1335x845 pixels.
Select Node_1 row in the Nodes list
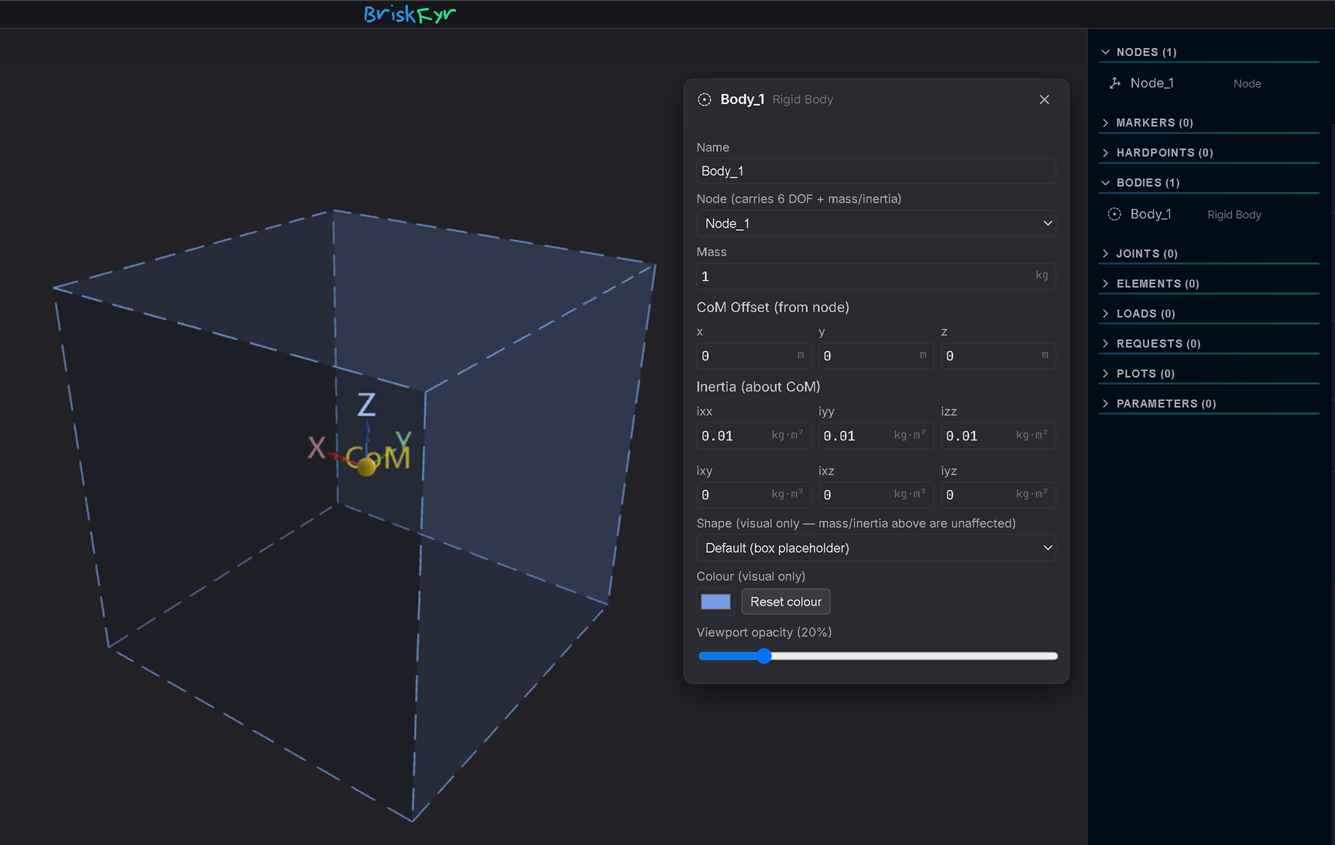point(1208,83)
